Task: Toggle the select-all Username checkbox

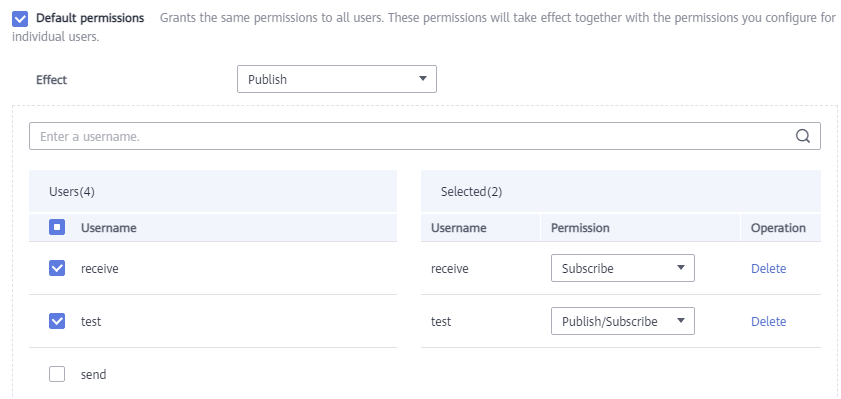Action: (57, 227)
